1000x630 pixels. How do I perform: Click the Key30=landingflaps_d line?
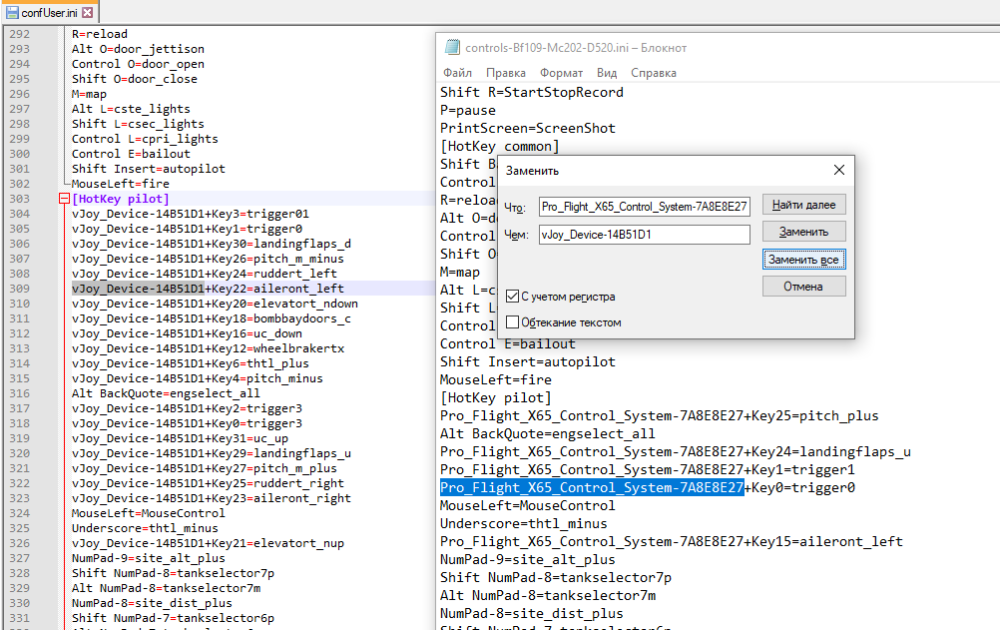click(211, 244)
